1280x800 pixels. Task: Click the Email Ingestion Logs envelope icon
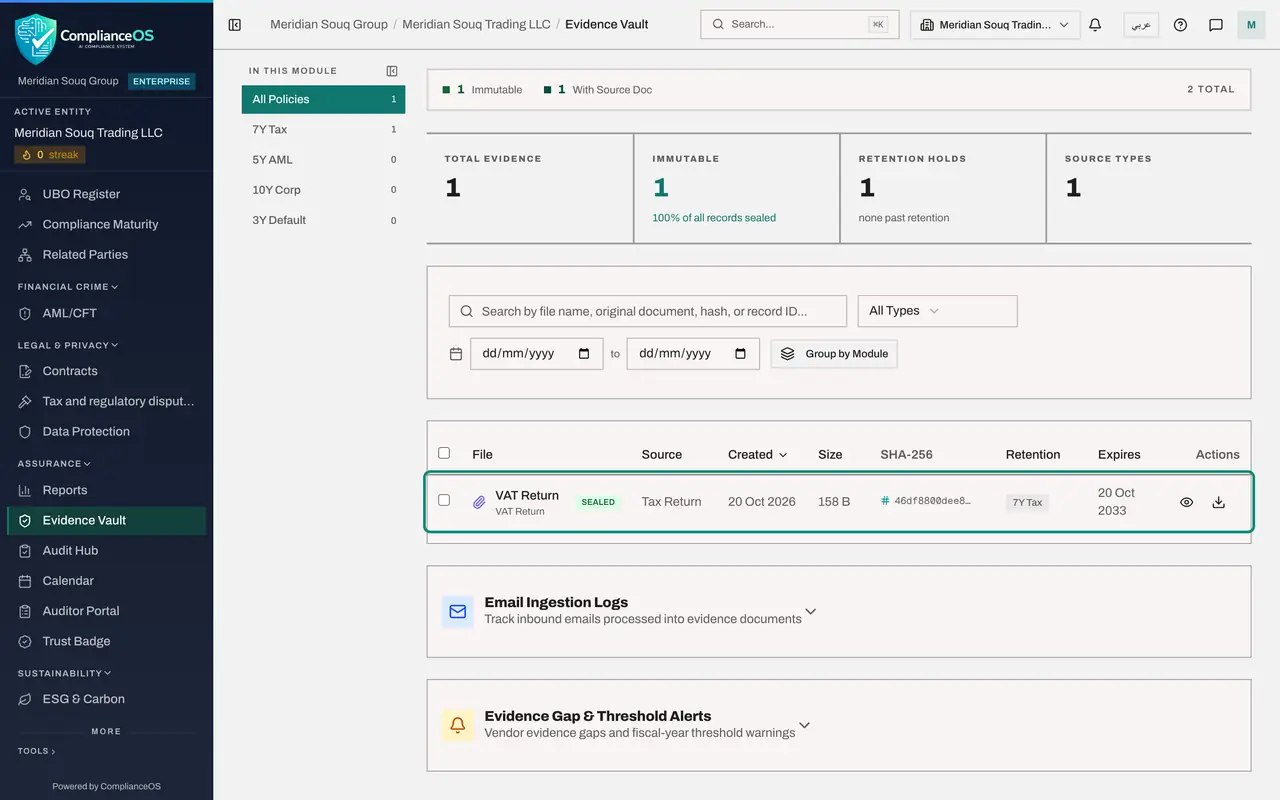click(458, 612)
